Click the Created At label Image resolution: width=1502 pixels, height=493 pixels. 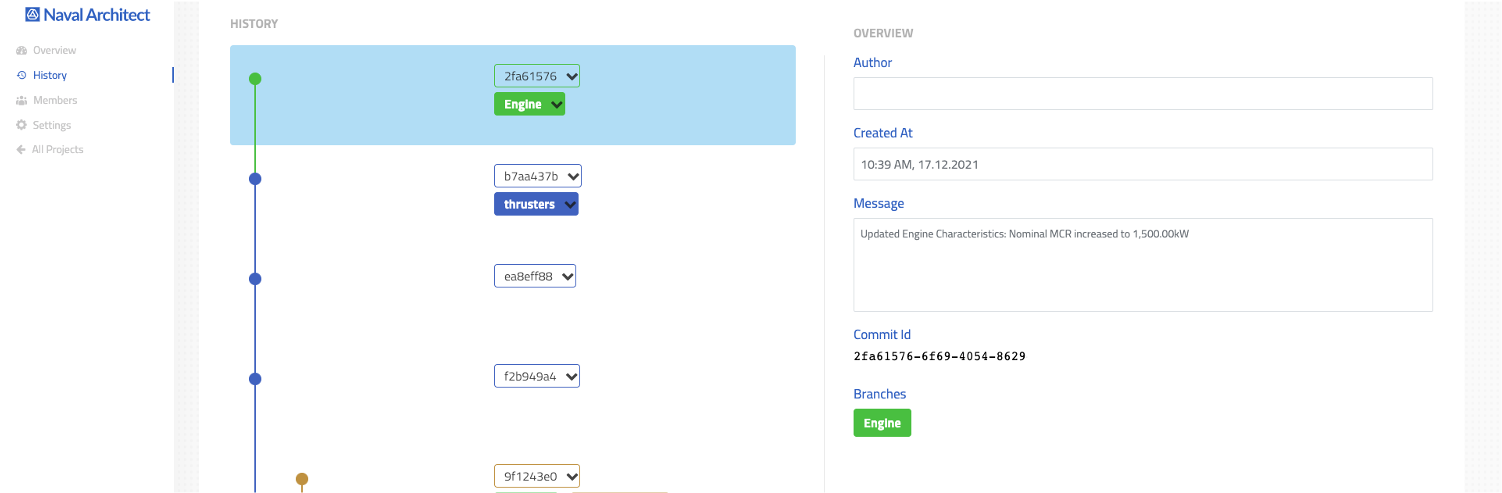[883, 133]
